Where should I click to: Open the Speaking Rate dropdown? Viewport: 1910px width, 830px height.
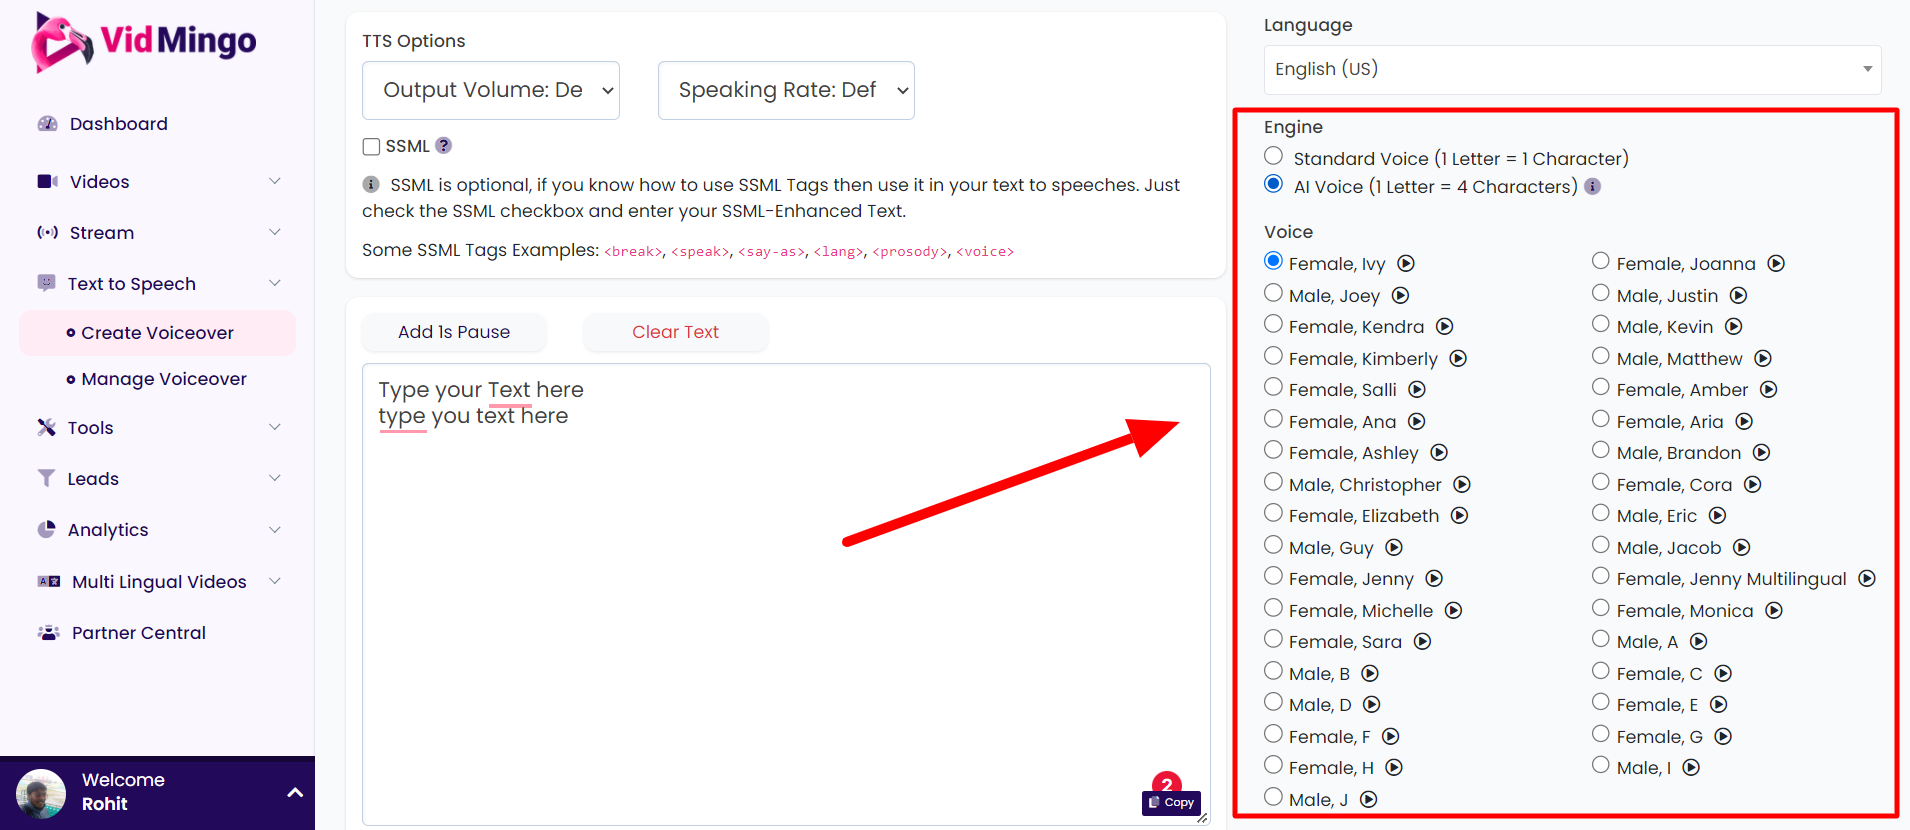coord(786,90)
